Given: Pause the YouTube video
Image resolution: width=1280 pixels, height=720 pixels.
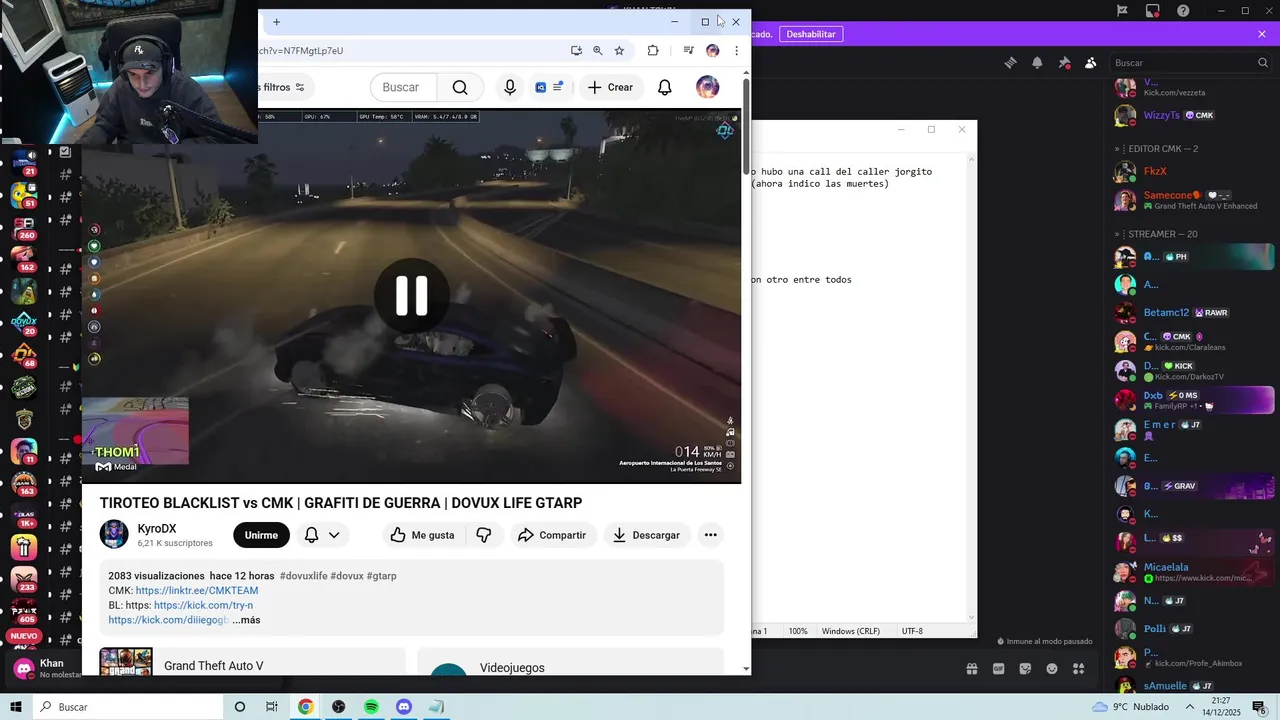Looking at the screenshot, I should (411, 296).
